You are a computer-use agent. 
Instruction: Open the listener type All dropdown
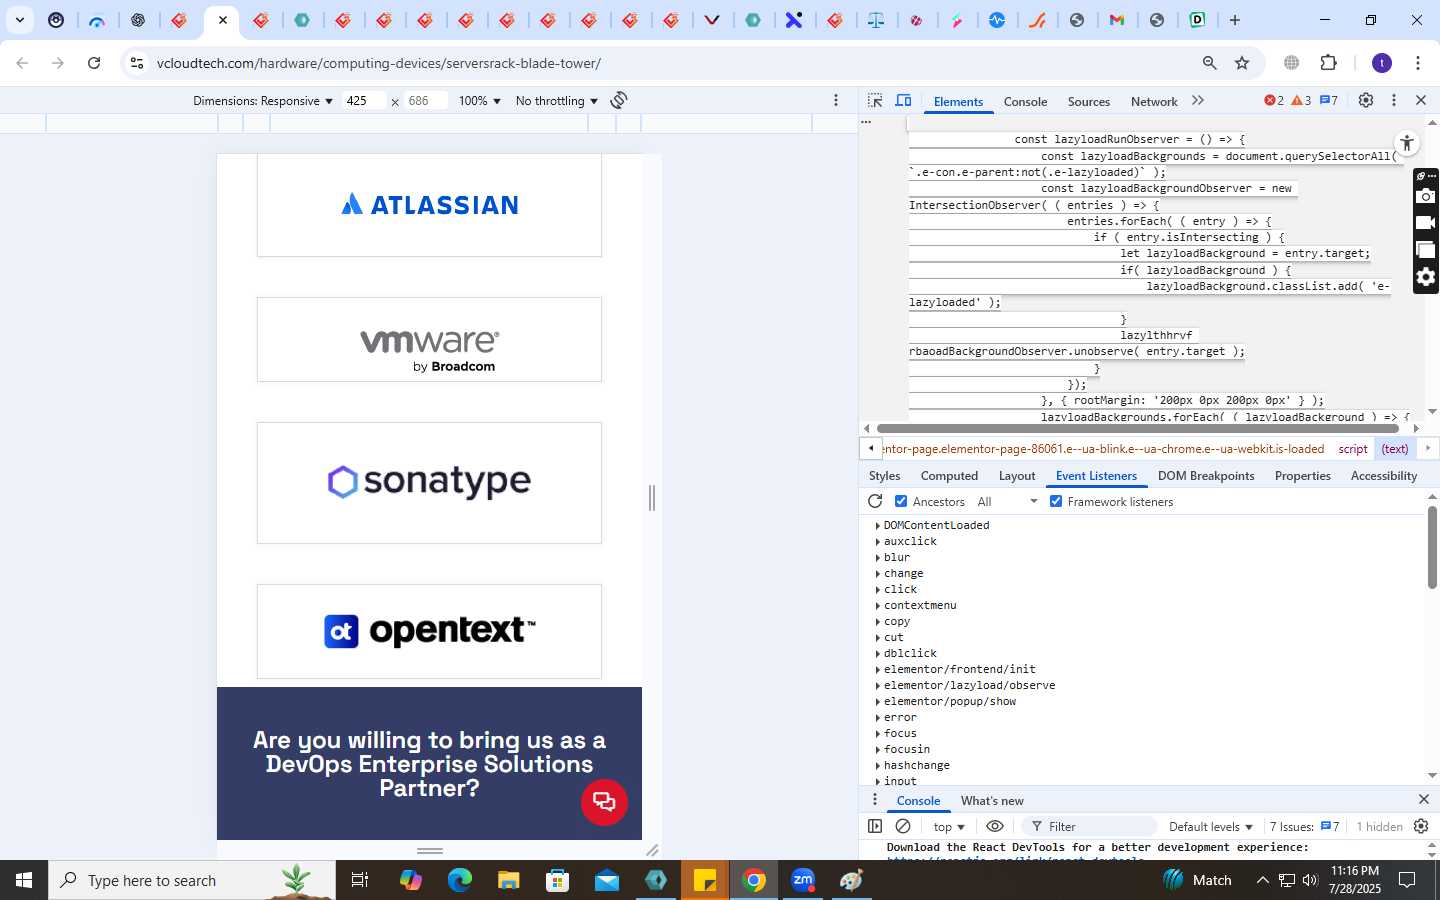1007,501
